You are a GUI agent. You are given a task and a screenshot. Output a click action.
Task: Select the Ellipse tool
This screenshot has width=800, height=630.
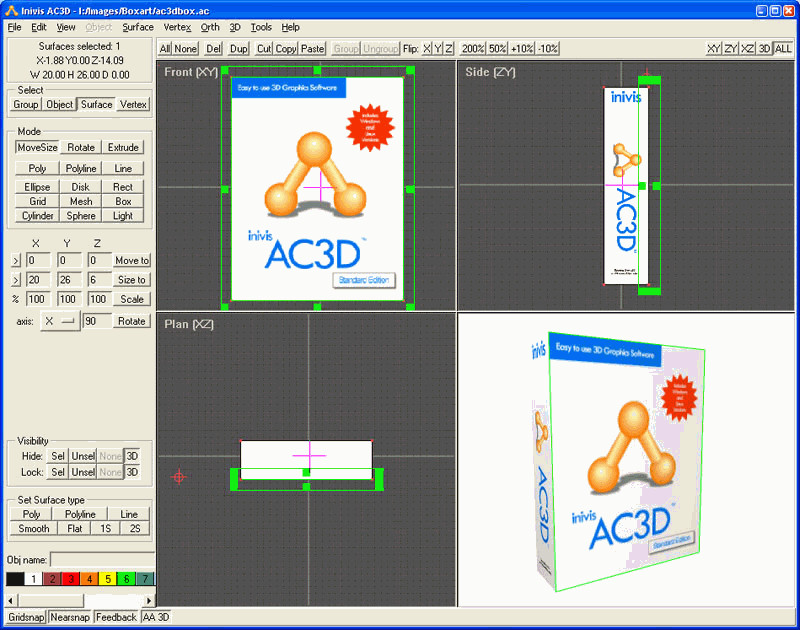point(37,187)
